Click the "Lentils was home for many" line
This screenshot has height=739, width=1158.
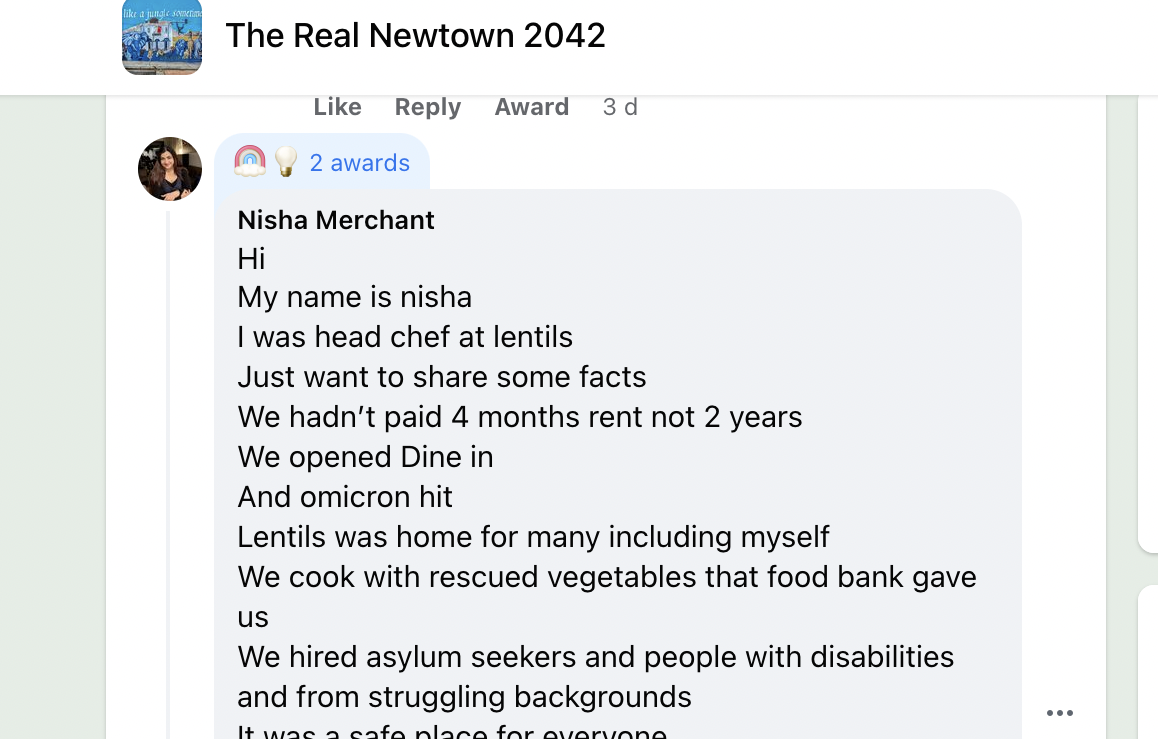(x=533, y=537)
